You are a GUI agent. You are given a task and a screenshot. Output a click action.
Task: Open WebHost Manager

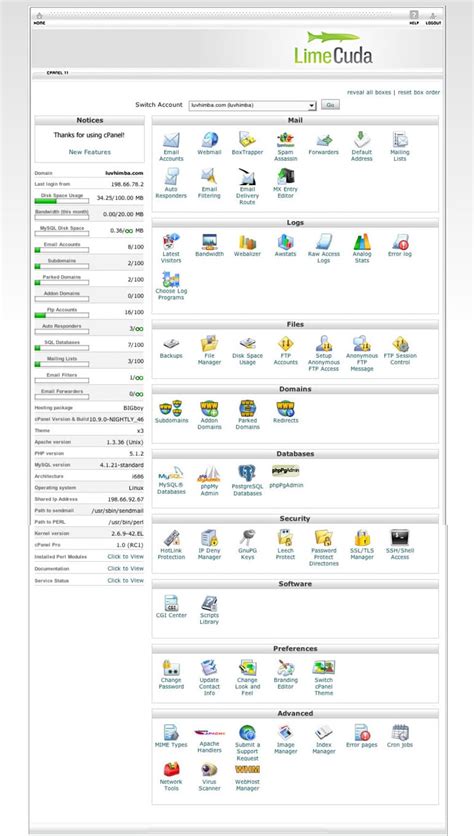coord(247,776)
